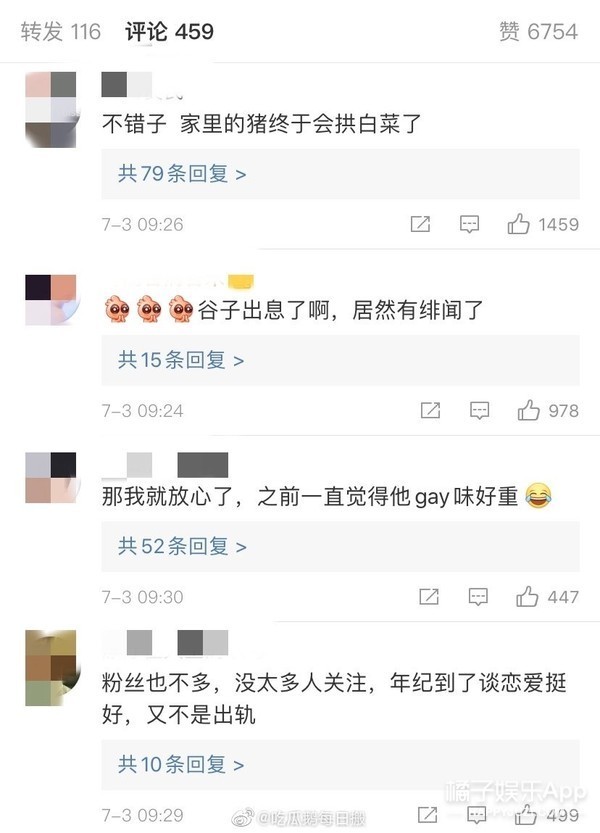Open avatar of the 粉丝也不多 commenter
The image size is (600, 833).
tap(52, 668)
